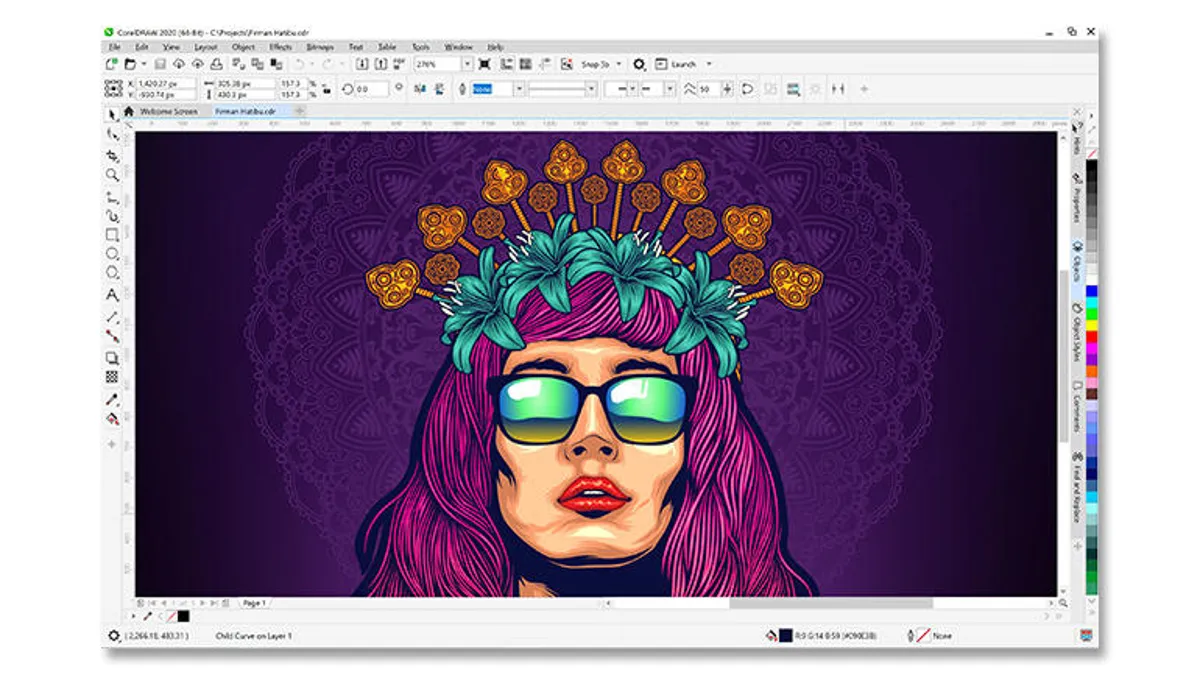Viewport: 1200px width, 675px height.
Task: Open the end arrowhead dropdown
Action: (x=672, y=89)
